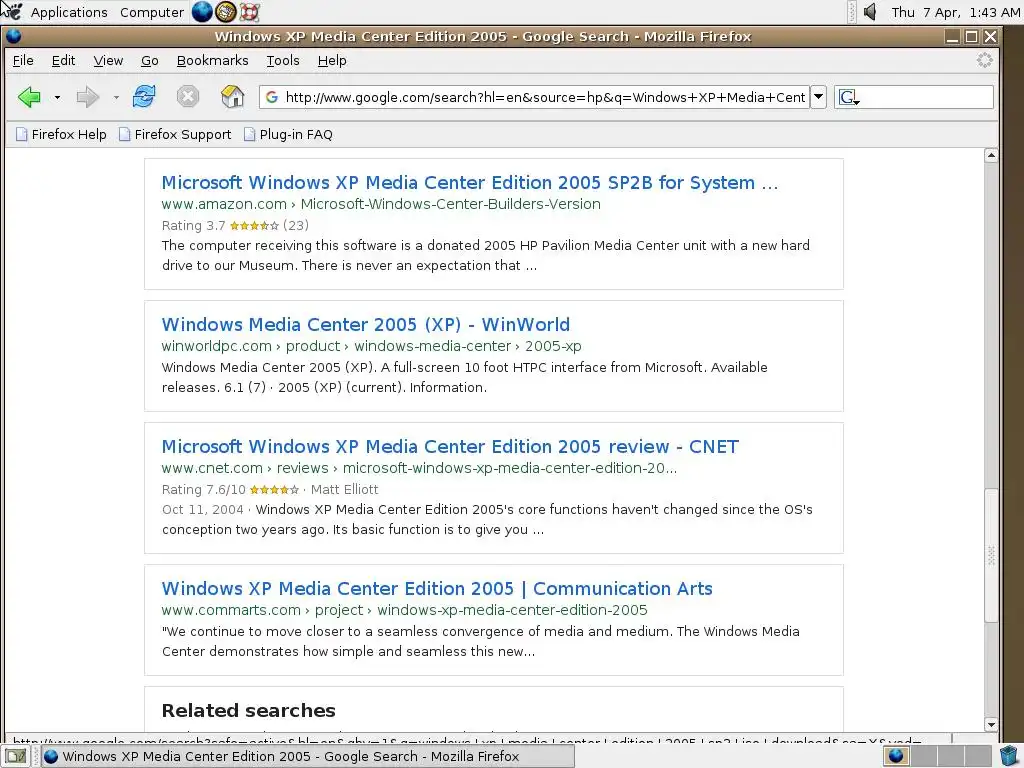Screen dimensions: 1024x768
Task: Open the Back history dropdown arrow
Action: coord(57,97)
